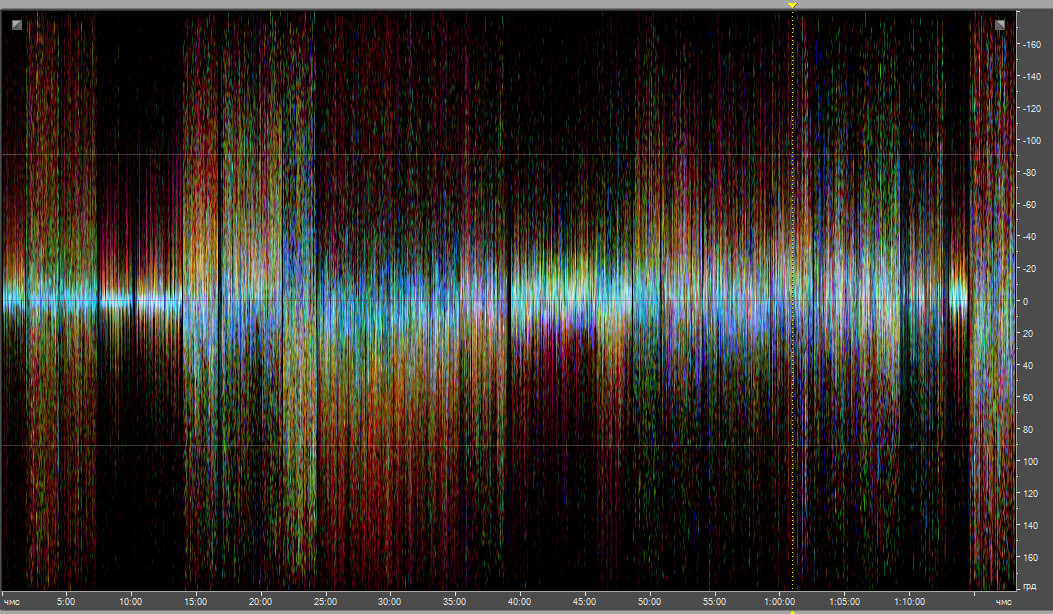The height and width of the screenshot is (614, 1053).
Task: Click the yellow dotted playhead line
Action: click(x=792, y=300)
